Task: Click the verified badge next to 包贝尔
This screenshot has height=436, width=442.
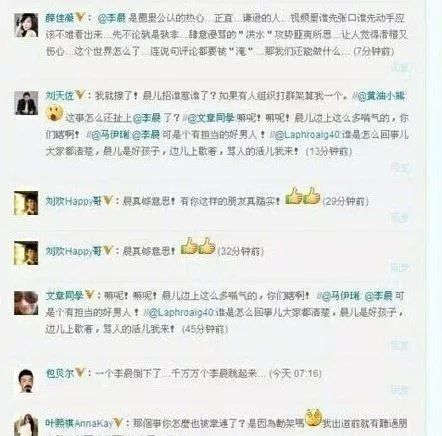Action: (80, 372)
